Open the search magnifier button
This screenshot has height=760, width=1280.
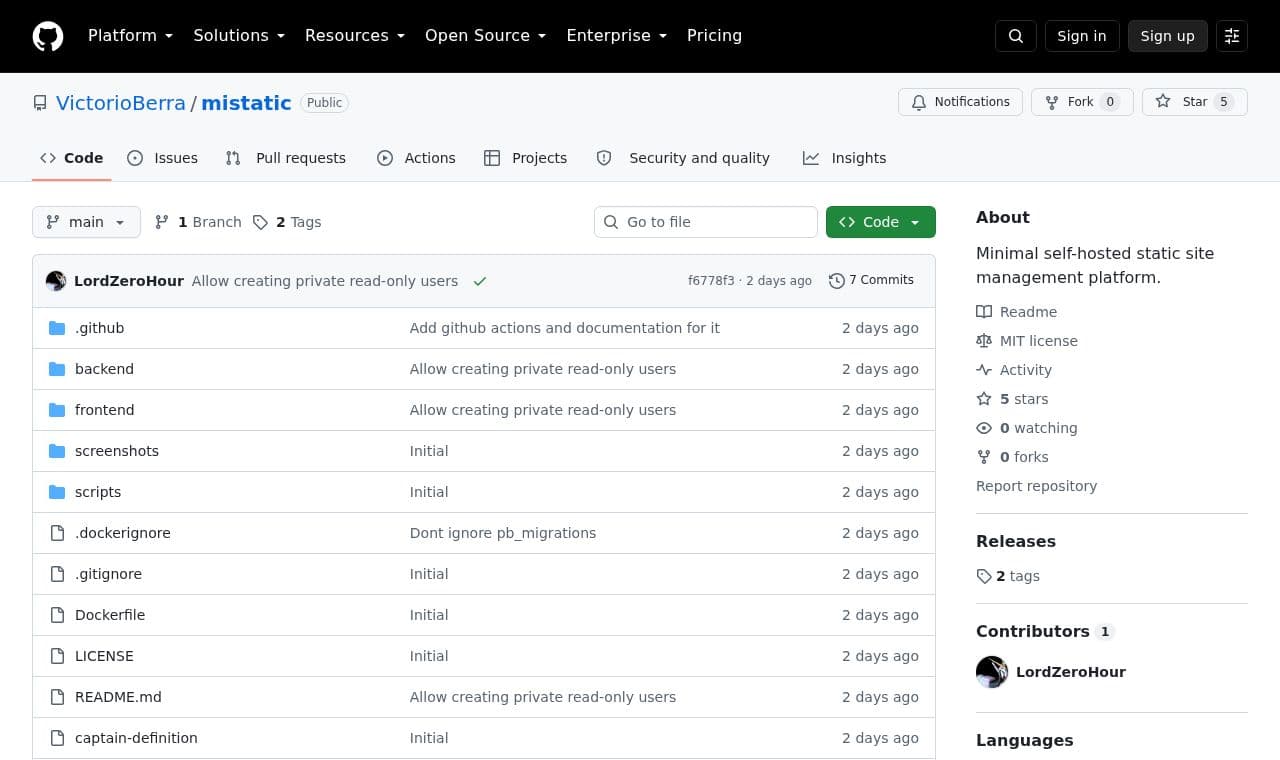pos(1016,36)
